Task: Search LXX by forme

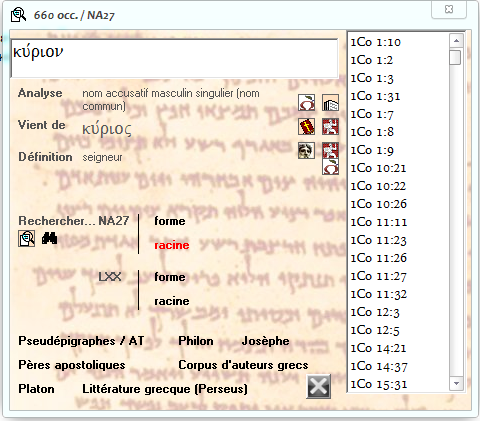Action: [170, 277]
